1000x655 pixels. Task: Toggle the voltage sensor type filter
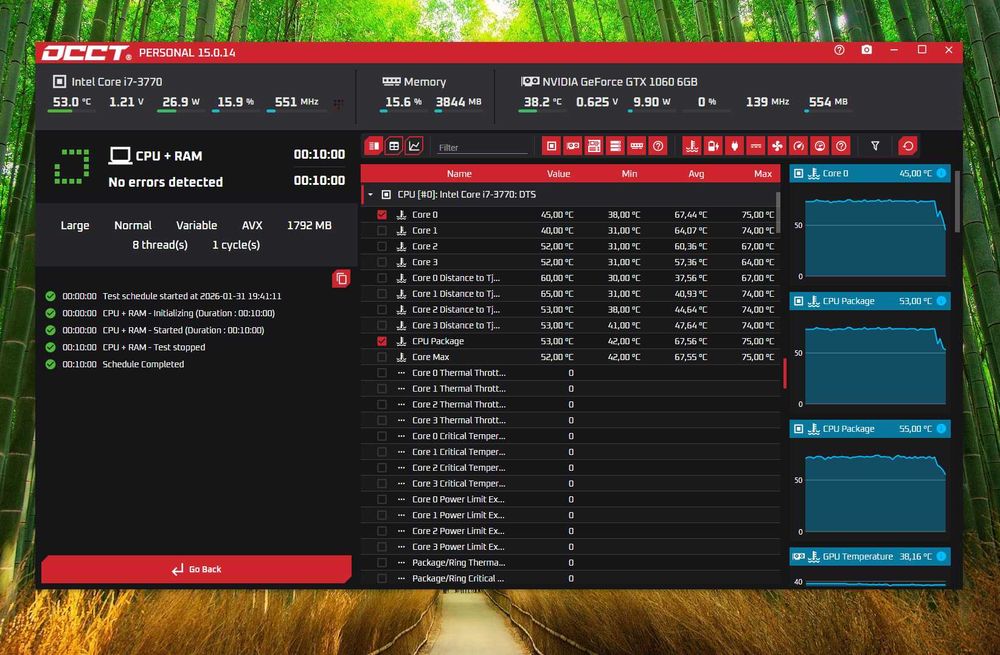click(713, 146)
